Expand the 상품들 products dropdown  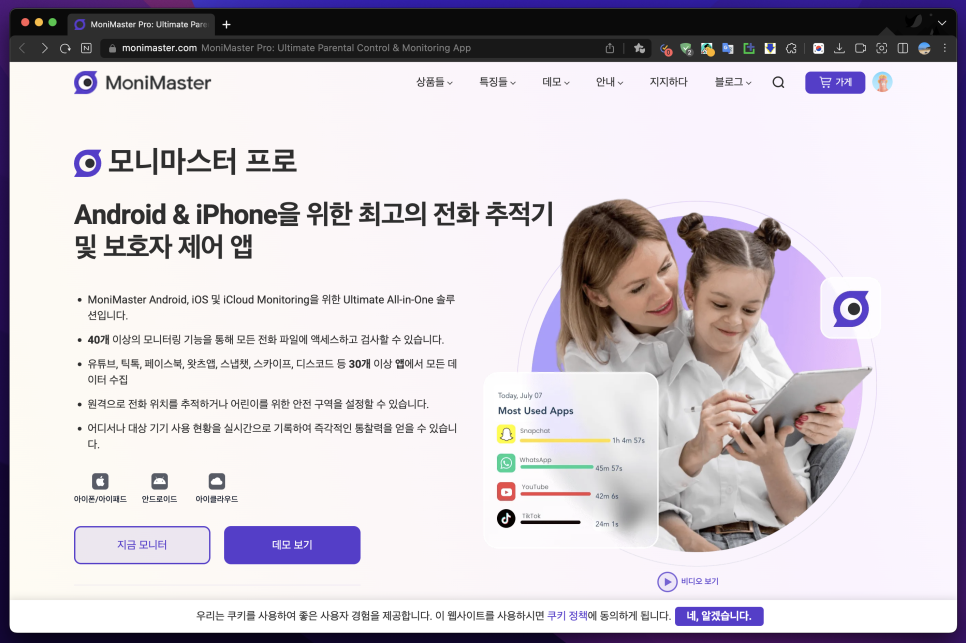click(434, 82)
